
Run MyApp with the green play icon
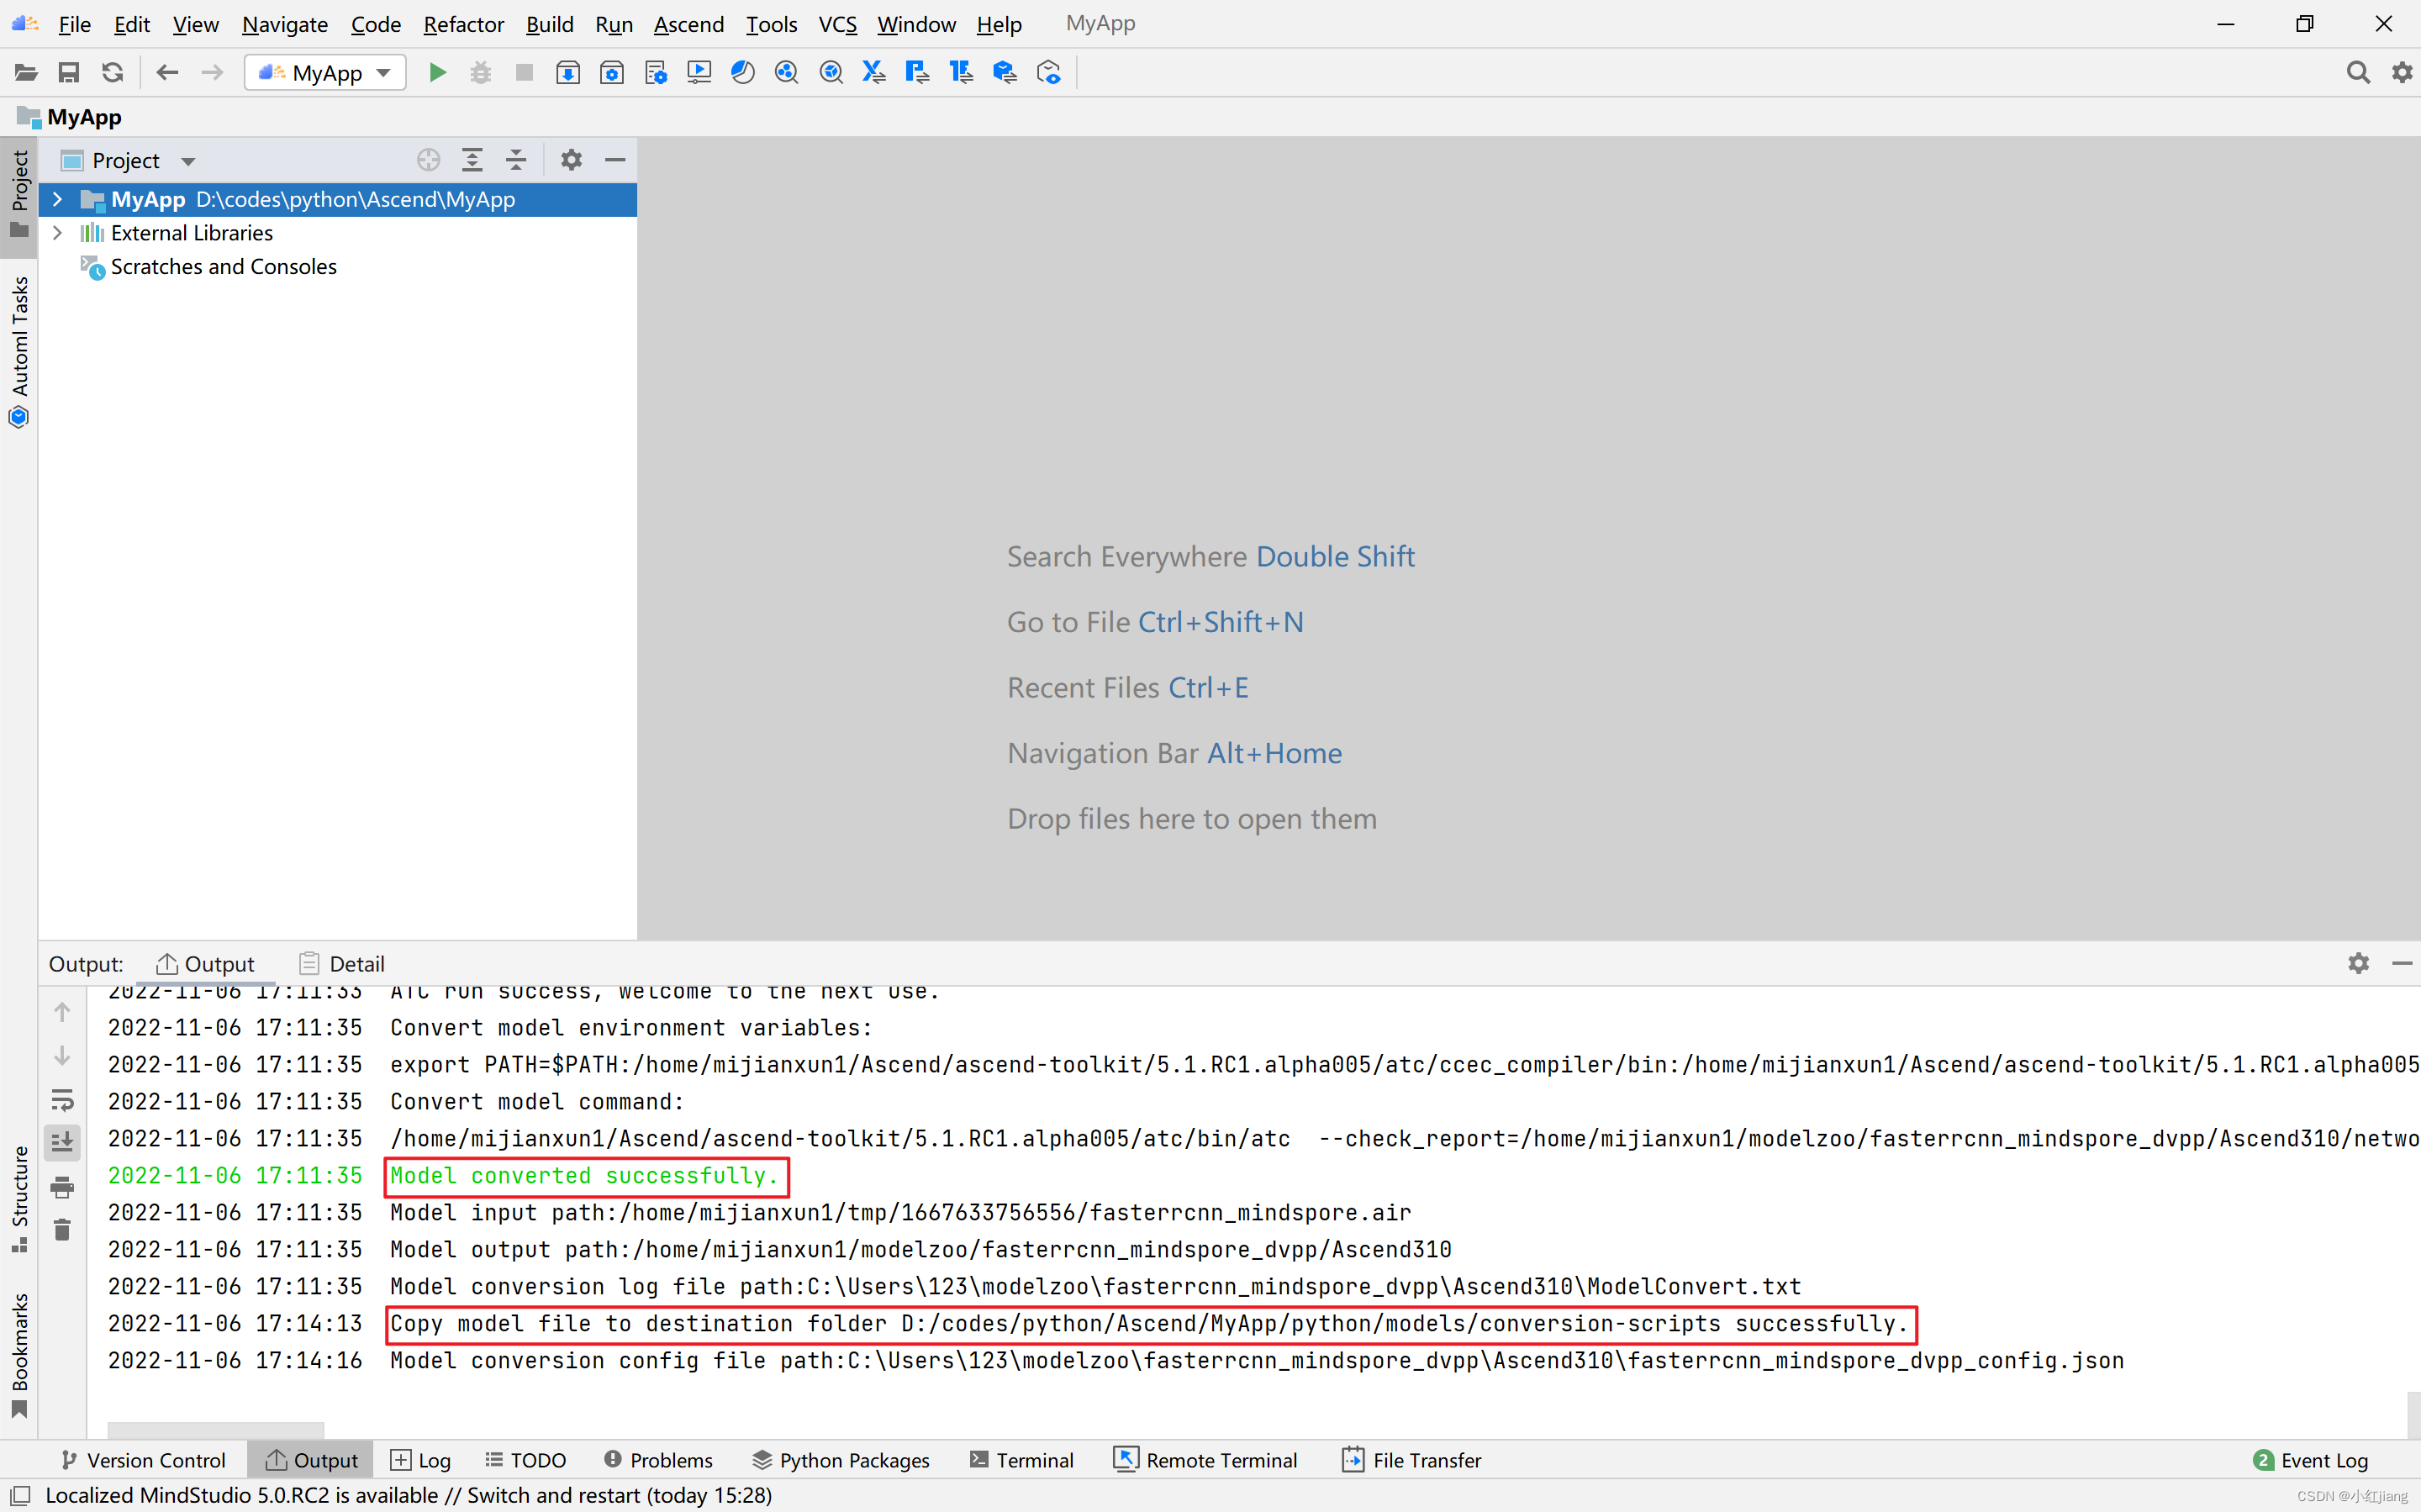(x=437, y=73)
